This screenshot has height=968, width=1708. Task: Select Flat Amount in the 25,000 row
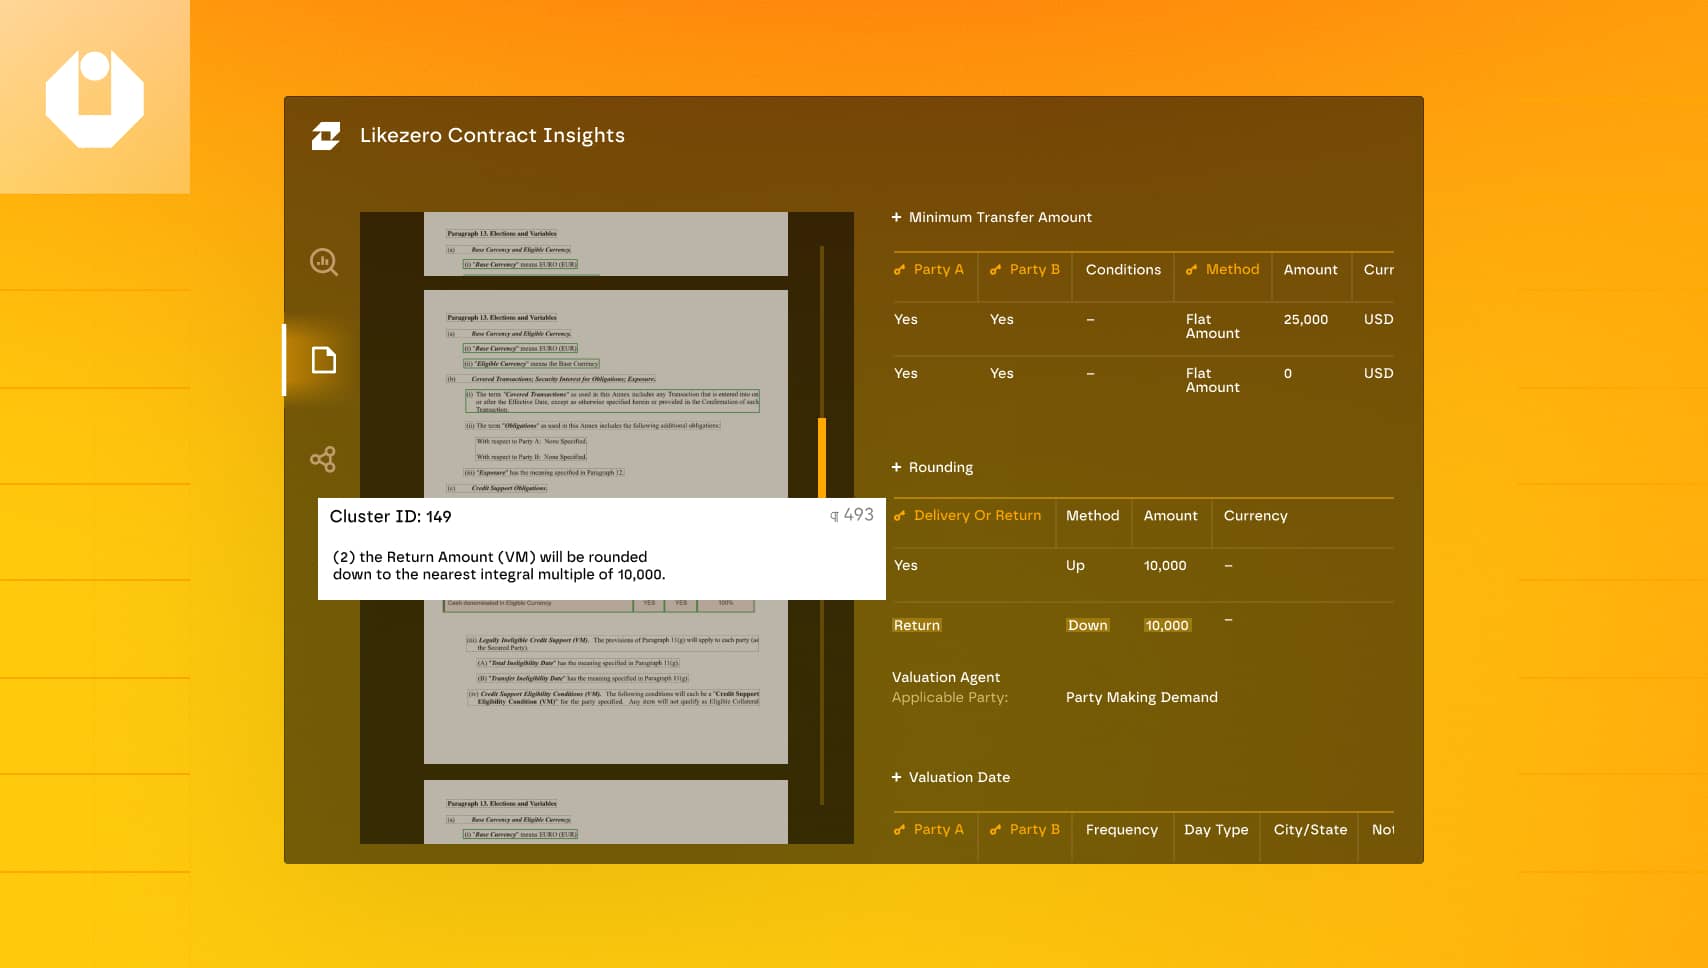[x=1212, y=327]
